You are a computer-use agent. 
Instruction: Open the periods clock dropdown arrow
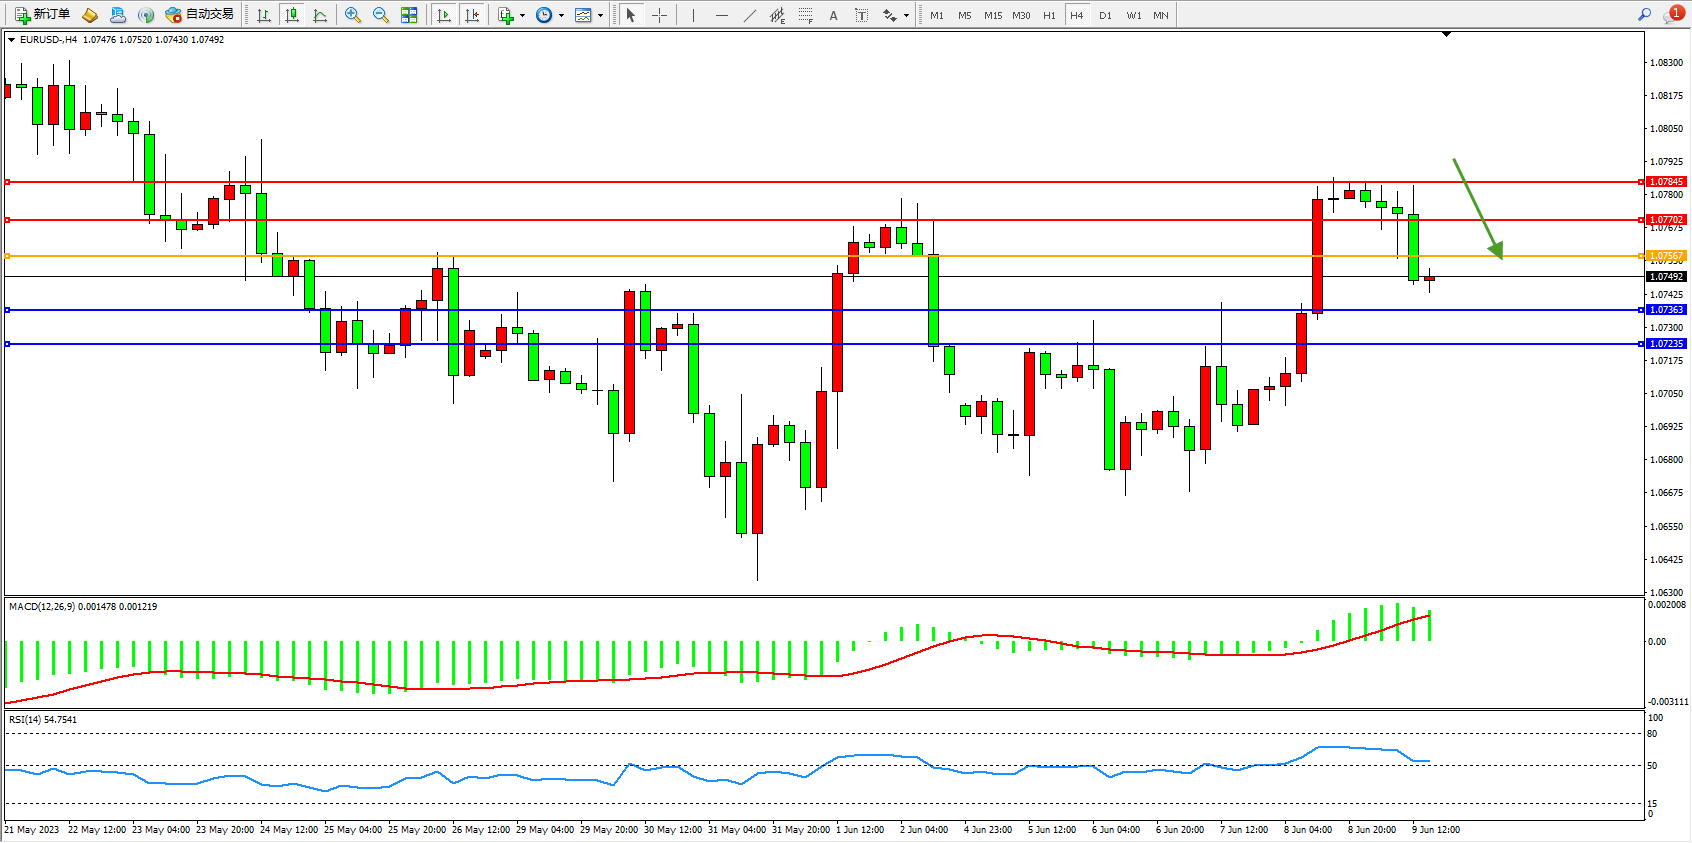point(561,15)
